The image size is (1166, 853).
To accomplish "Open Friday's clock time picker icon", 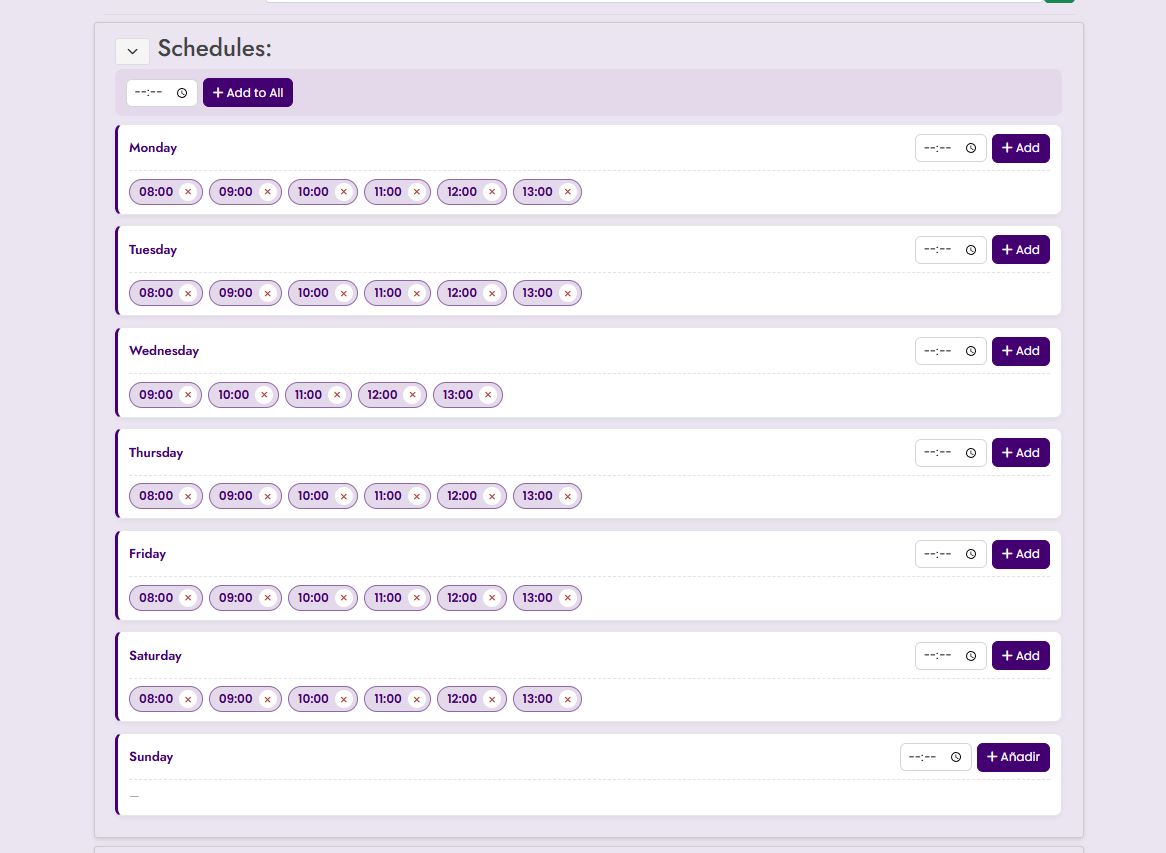I will [x=971, y=554].
